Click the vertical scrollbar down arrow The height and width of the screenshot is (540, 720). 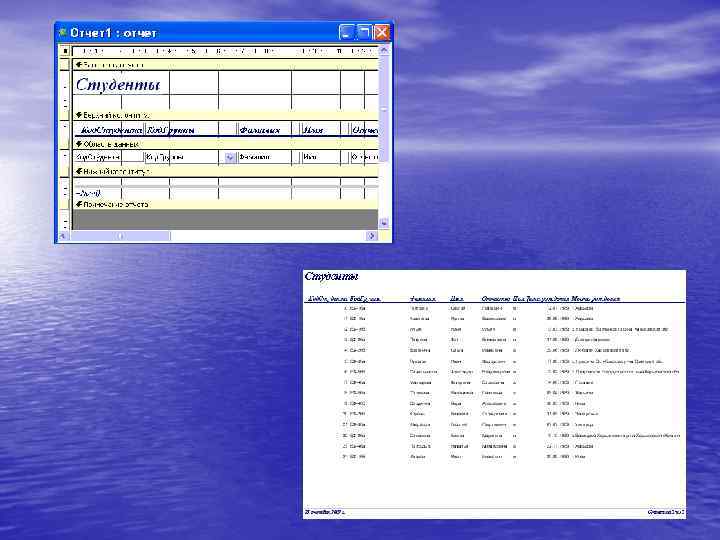click(384, 223)
